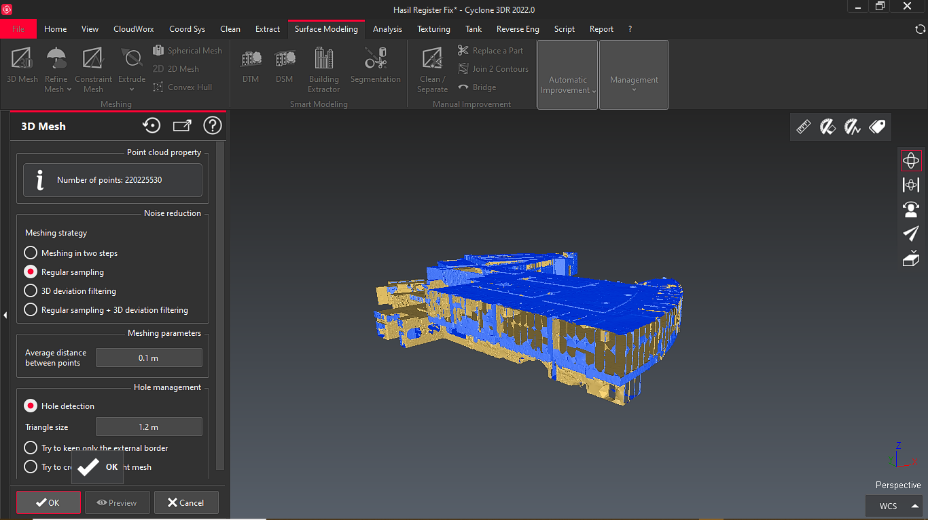The image size is (928, 520).
Task: Switch to walkthrough person view mode
Action: (x=911, y=209)
